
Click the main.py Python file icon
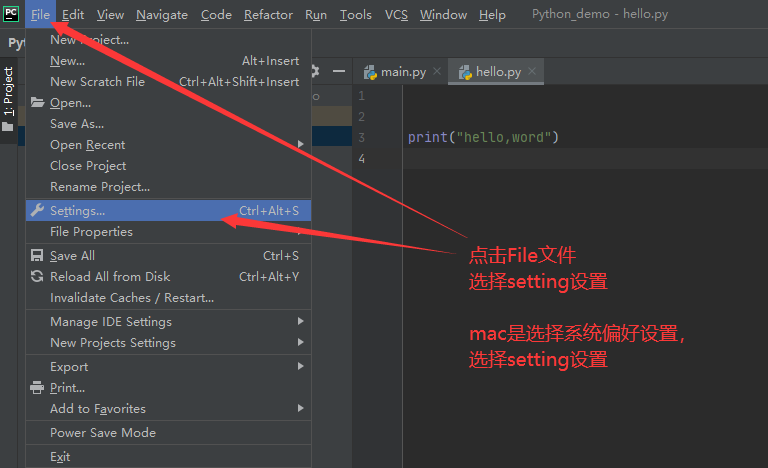tap(370, 72)
